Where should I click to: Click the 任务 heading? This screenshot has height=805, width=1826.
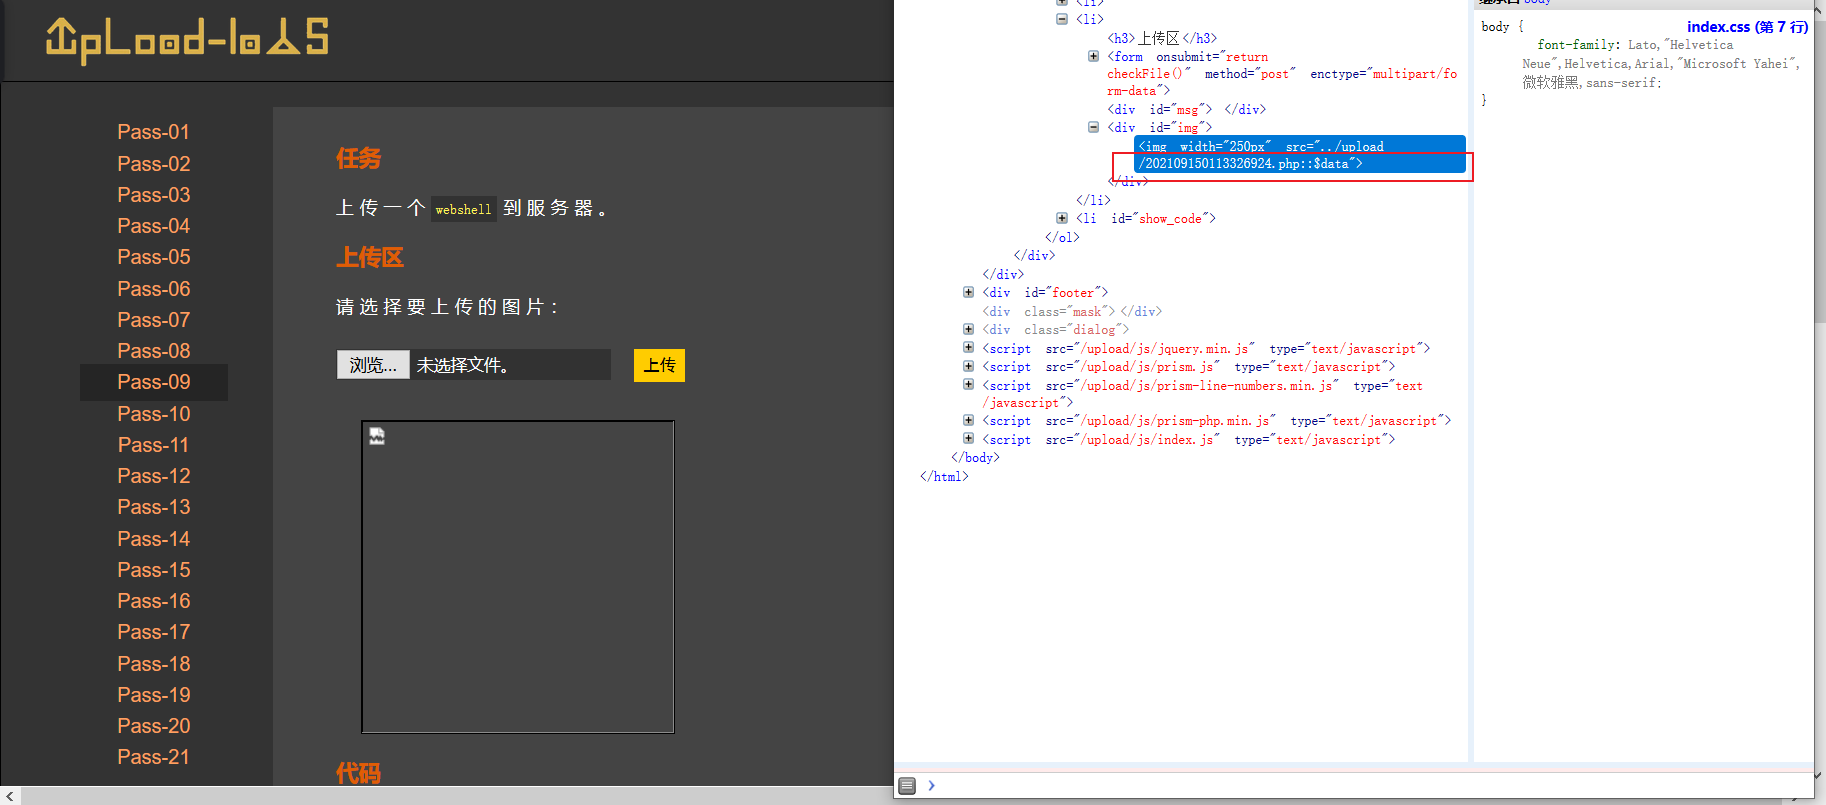[x=358, y=159]
